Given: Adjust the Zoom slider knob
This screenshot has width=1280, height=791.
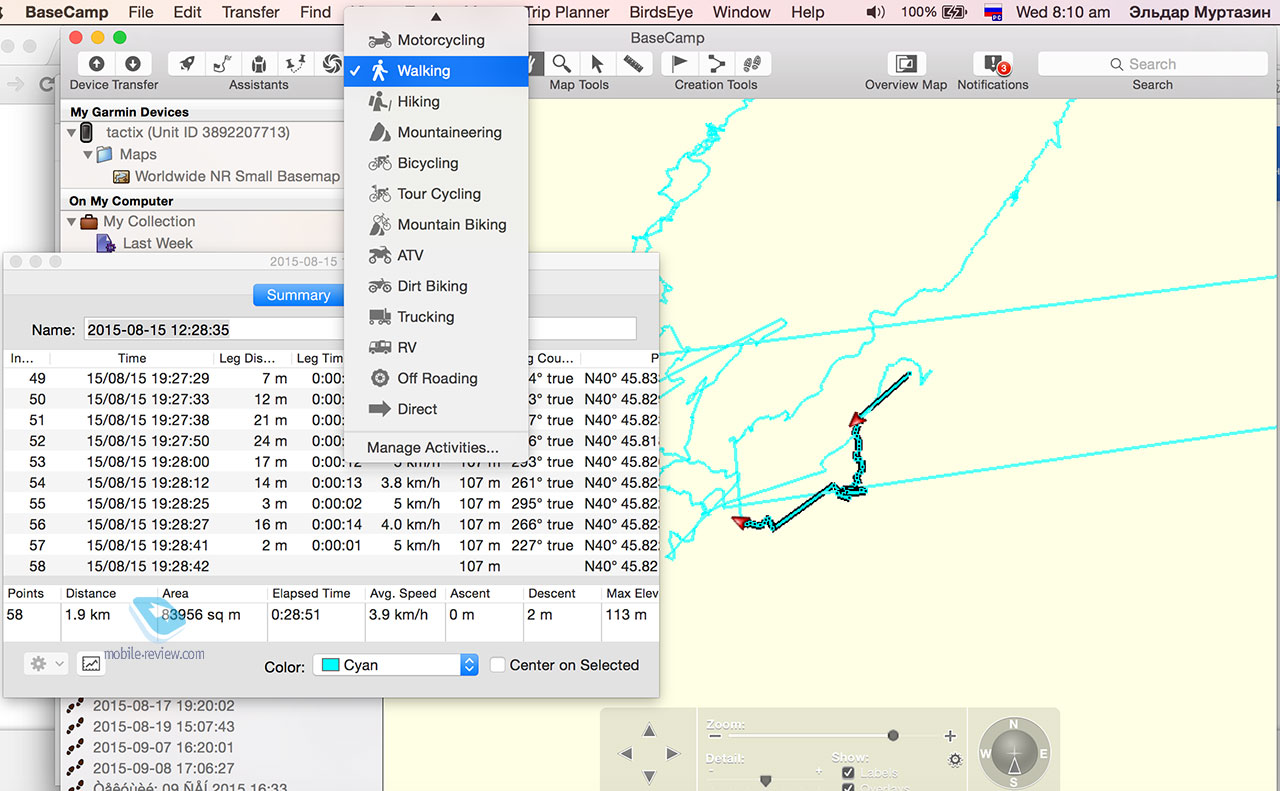Looking at the screenshot, I should click(x=893, y=736).
